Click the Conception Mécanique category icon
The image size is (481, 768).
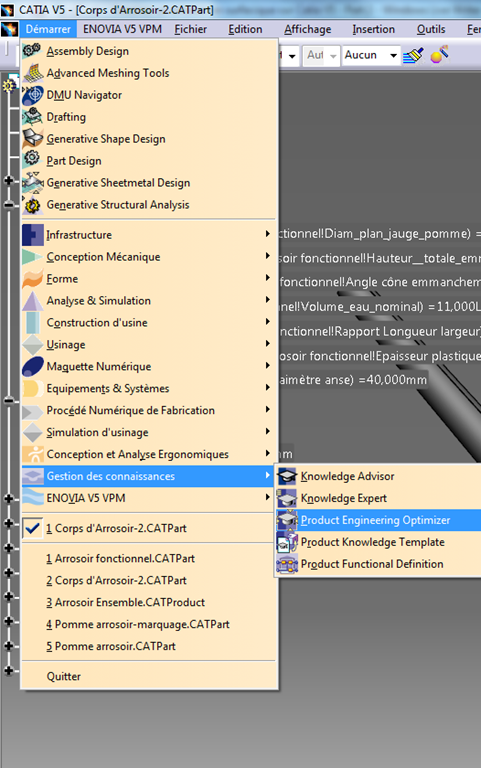pyautogui.click(x=32, y=257)
